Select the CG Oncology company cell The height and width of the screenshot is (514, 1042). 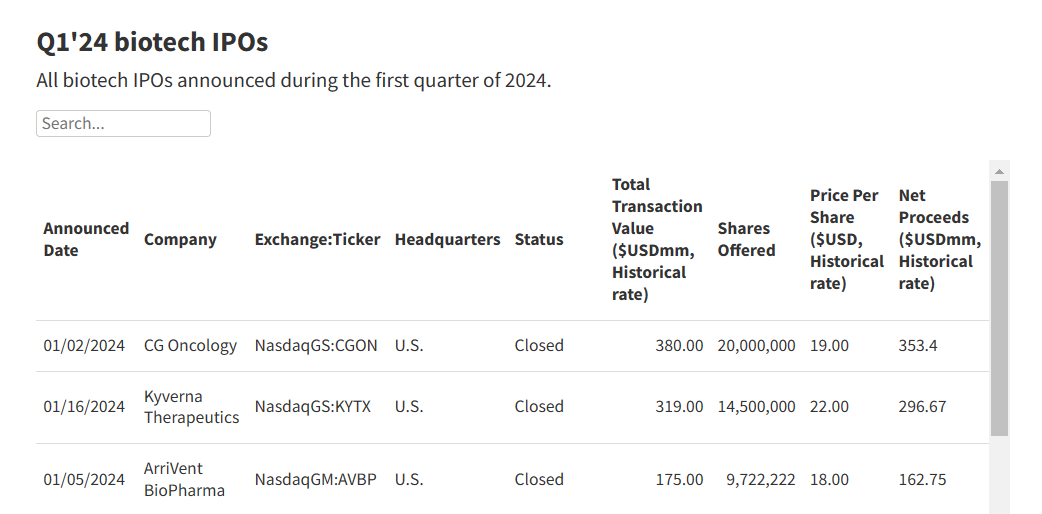click(x=190, y=345)
